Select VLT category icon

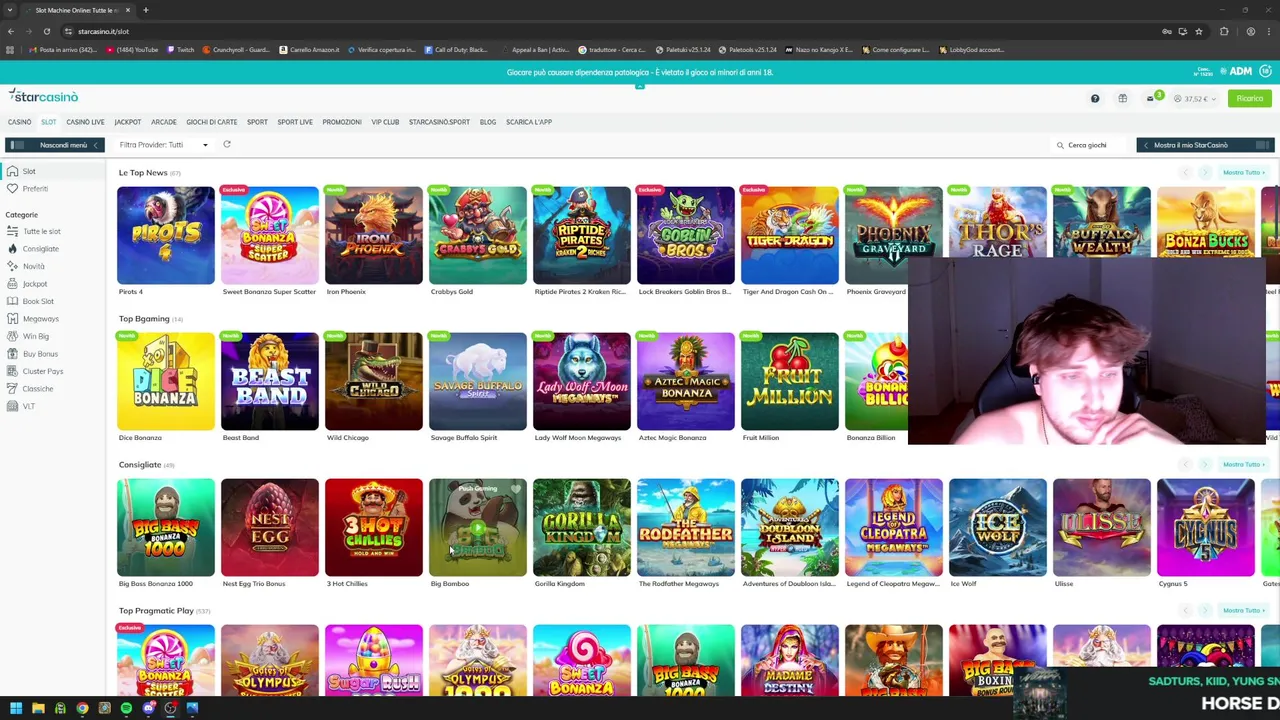12,406
